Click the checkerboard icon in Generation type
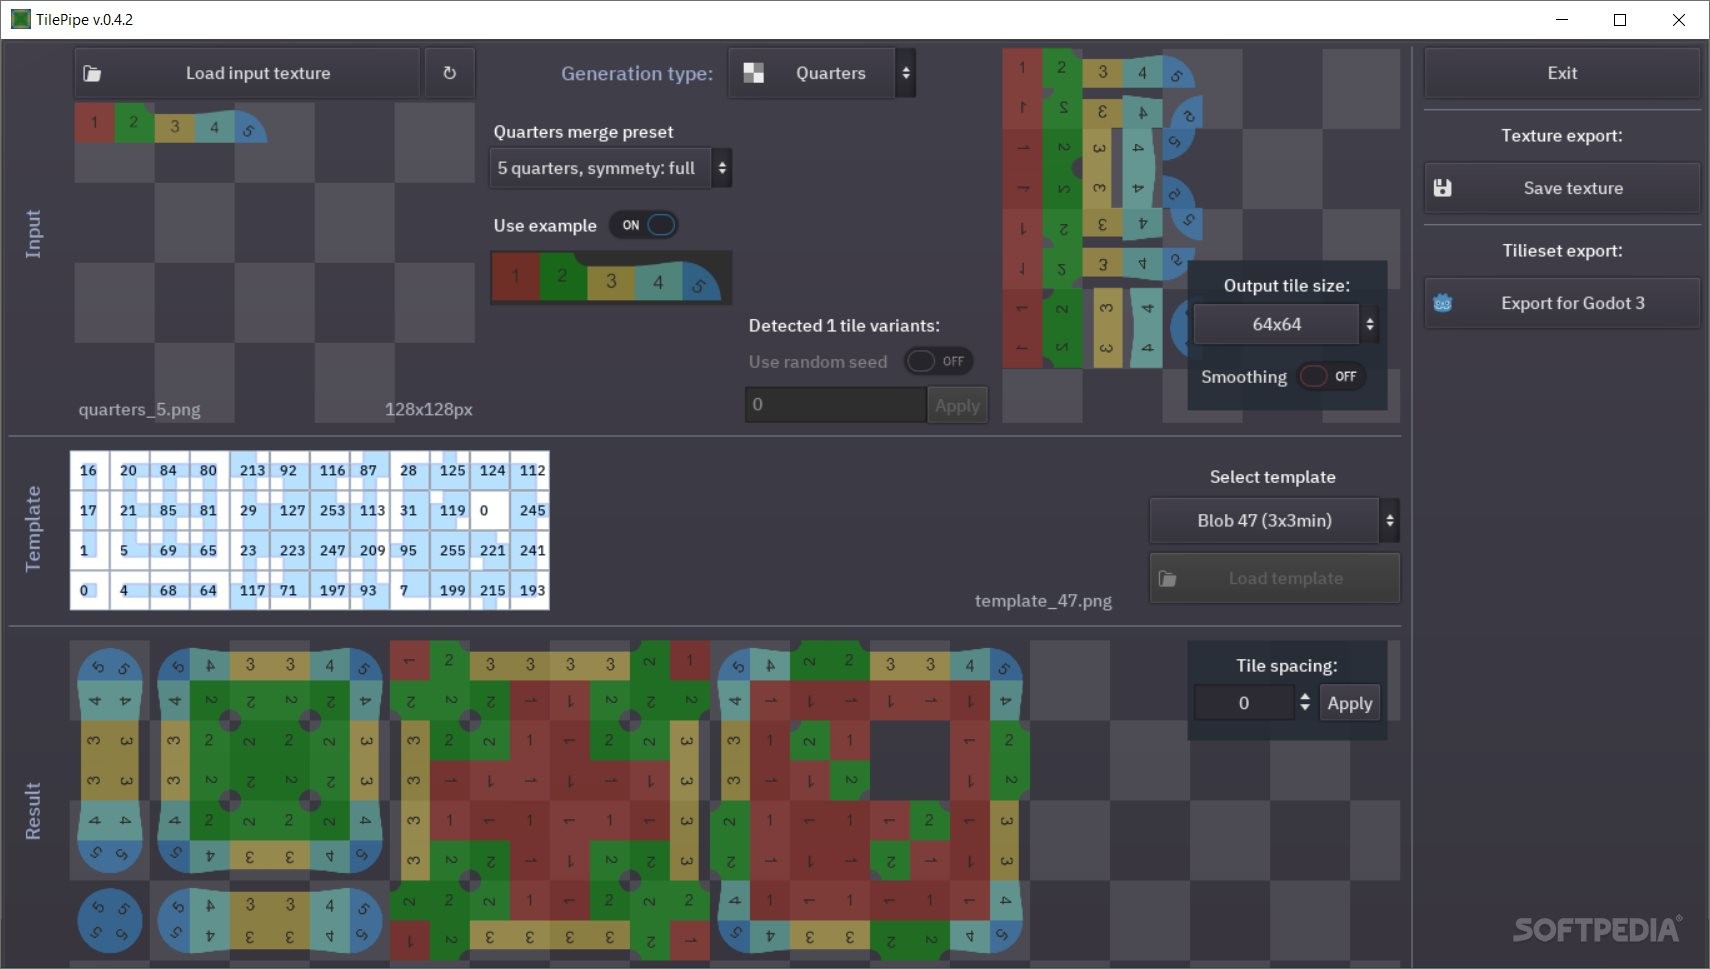The image size is (1710, 969). coord(754,73)
